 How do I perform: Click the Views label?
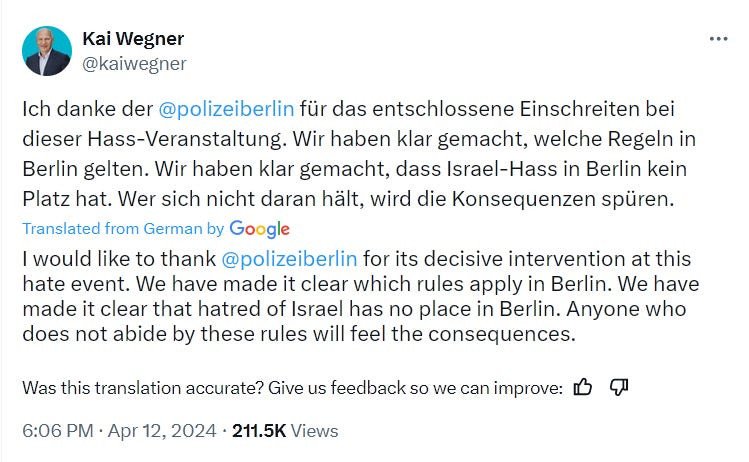(314, 431)
